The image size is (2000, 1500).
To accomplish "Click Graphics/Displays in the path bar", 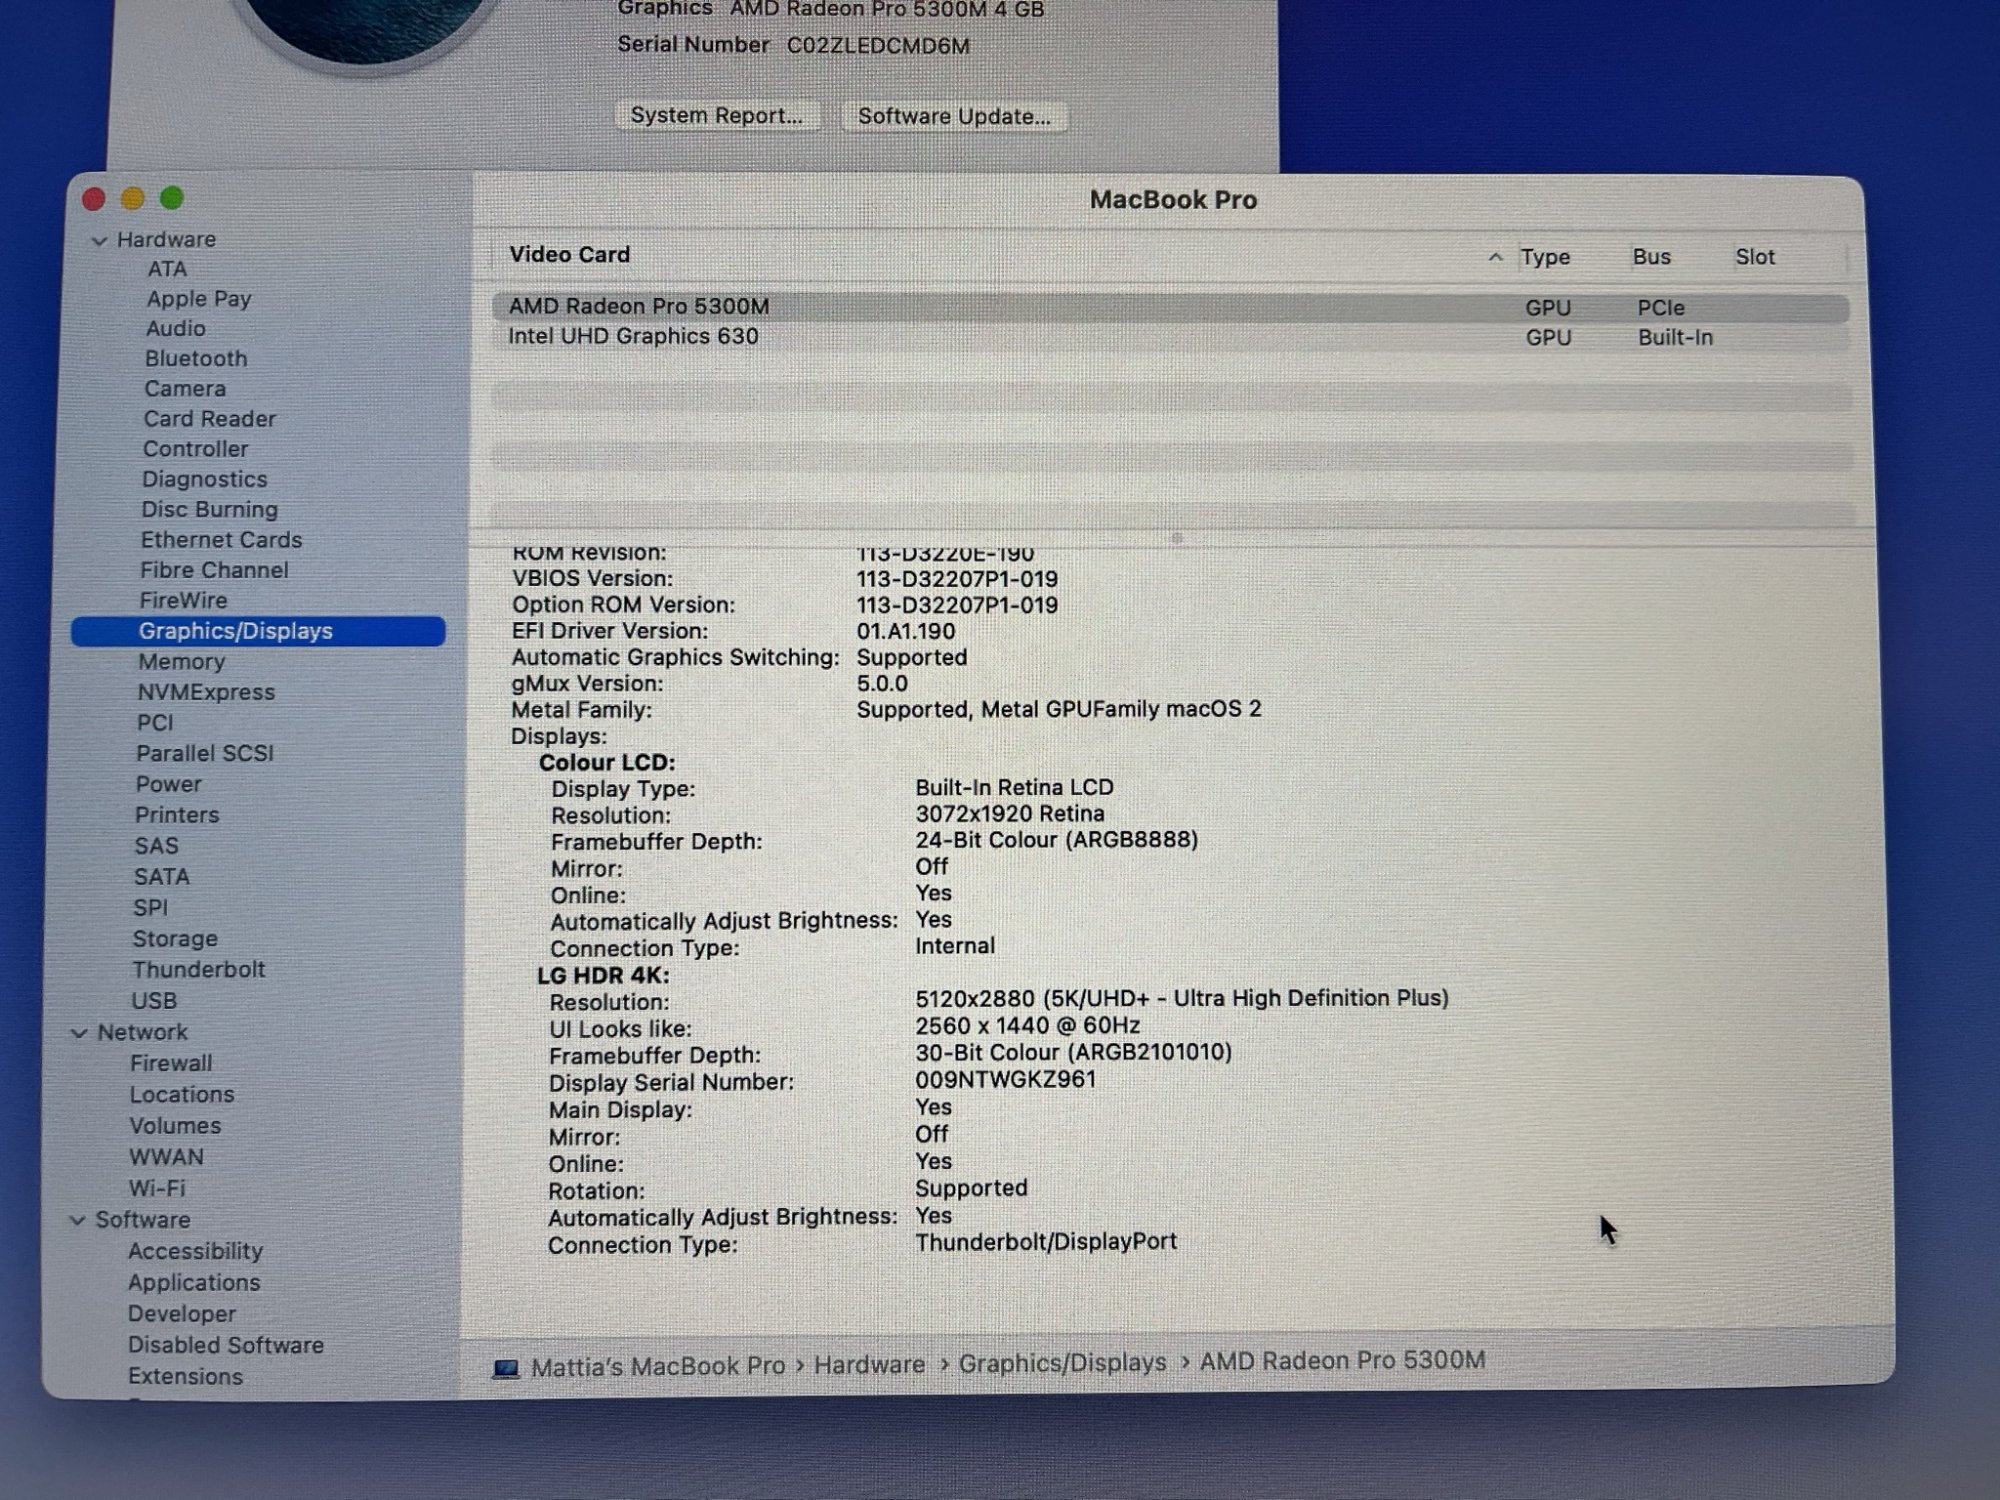I will (1062, 1363).
